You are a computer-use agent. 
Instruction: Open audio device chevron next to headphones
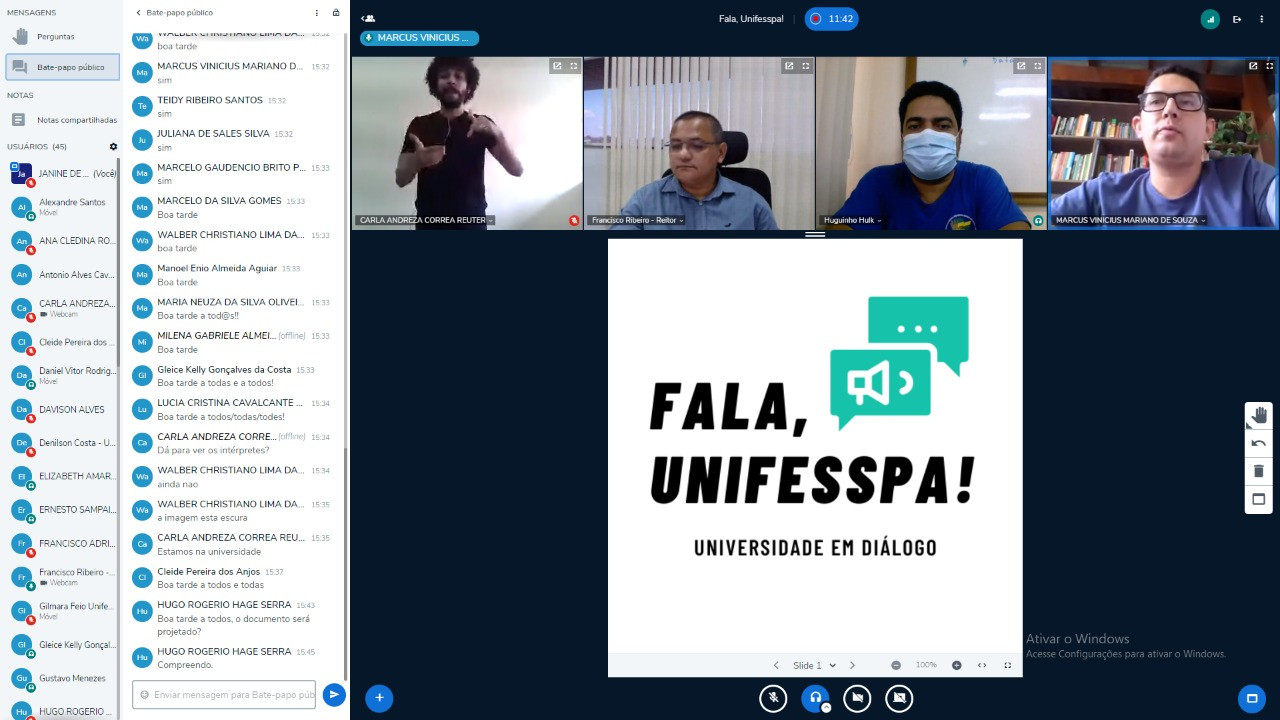(826, 708)
